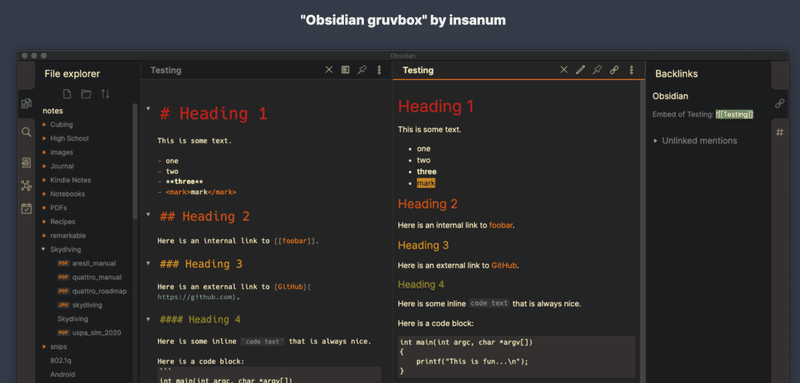
Task: Open the Backlinks panel title
Action: (x=677, y=74)
